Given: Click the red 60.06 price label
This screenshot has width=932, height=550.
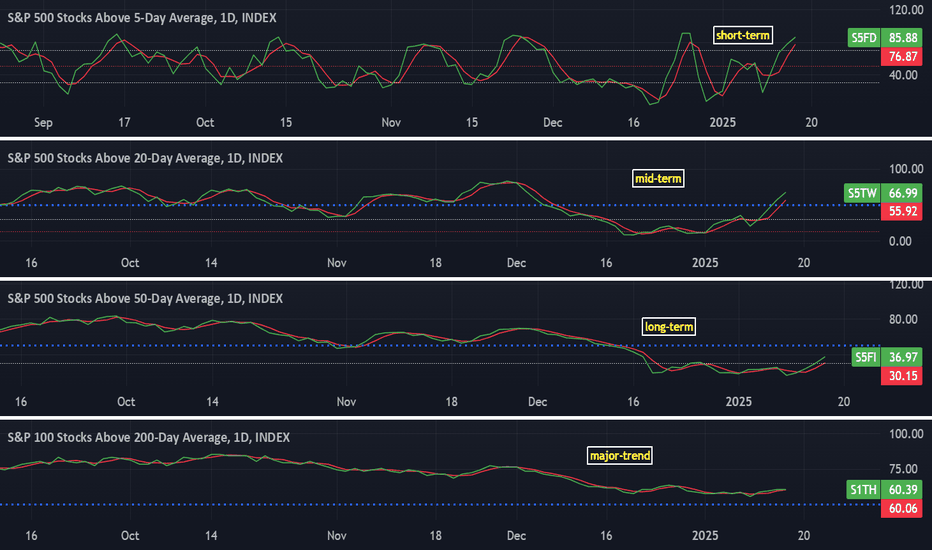Looking at the screenshot, I should pos(902,508).
